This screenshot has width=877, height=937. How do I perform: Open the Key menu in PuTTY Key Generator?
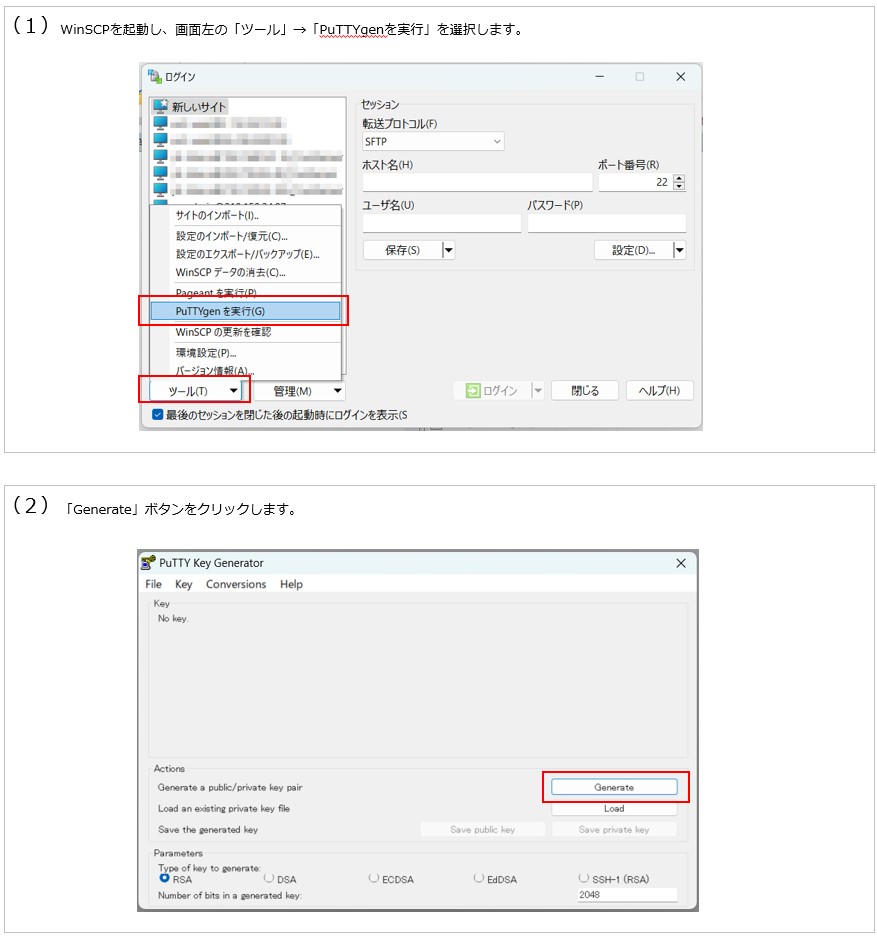tap(183, 584)
